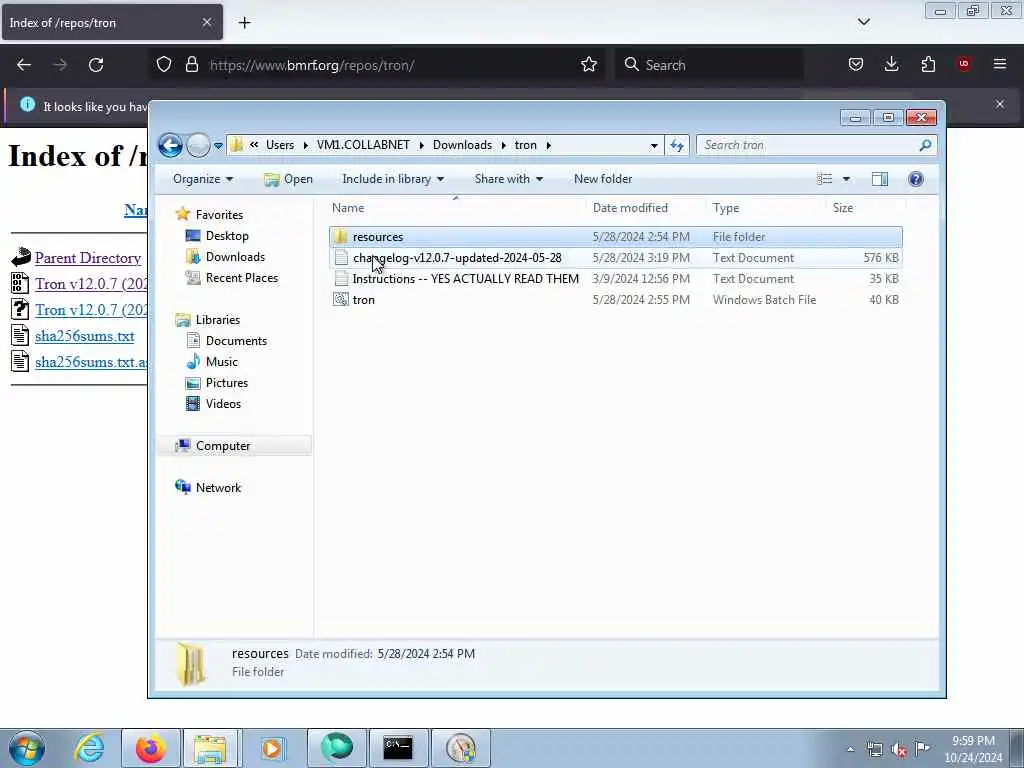This screenshot has width=1024, height=768.
Task: Switch to Firefox in taskbar
Action: 151,748
